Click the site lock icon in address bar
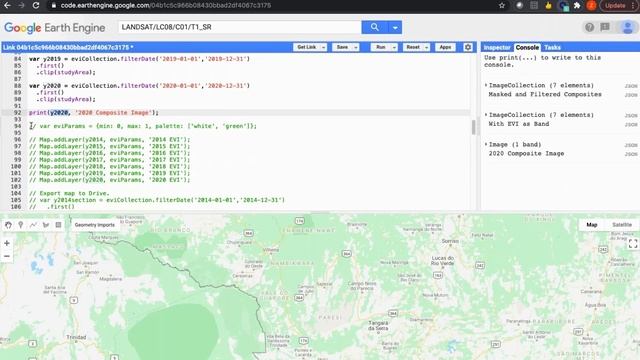 point(53,6)
